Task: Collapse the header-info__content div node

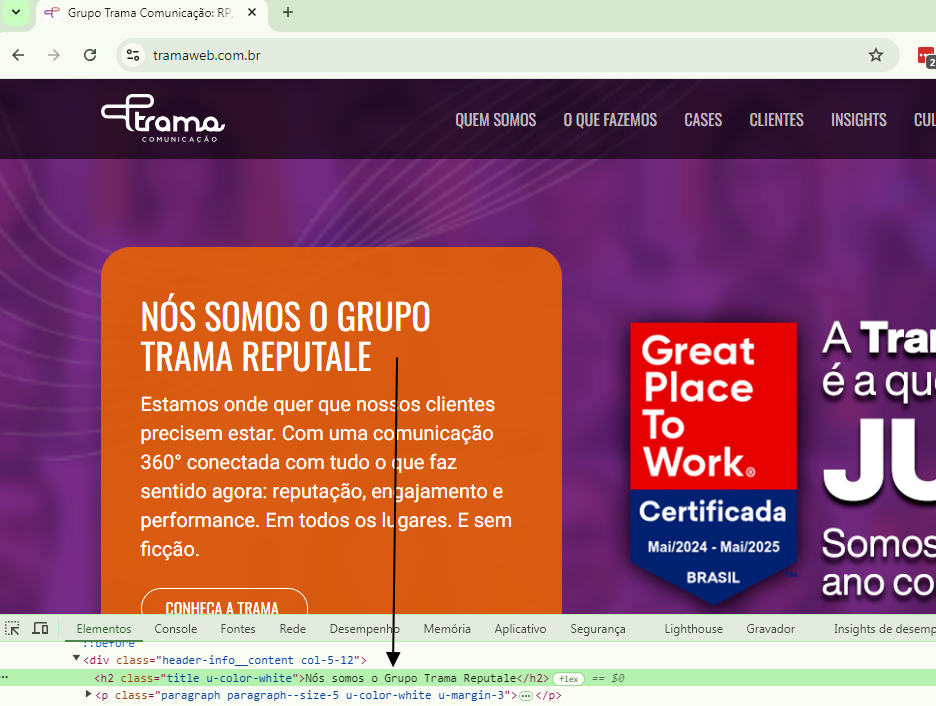Action: [x=76, y=658]
